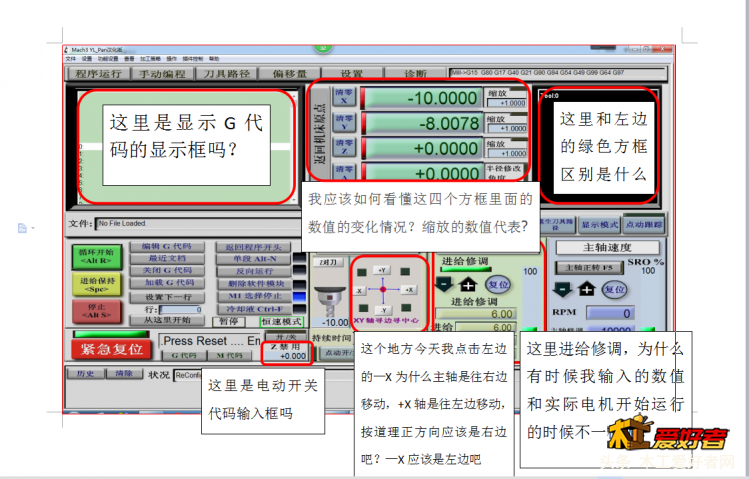Click the -X edge finder button
749x479 pixels.
pos(359,290)
